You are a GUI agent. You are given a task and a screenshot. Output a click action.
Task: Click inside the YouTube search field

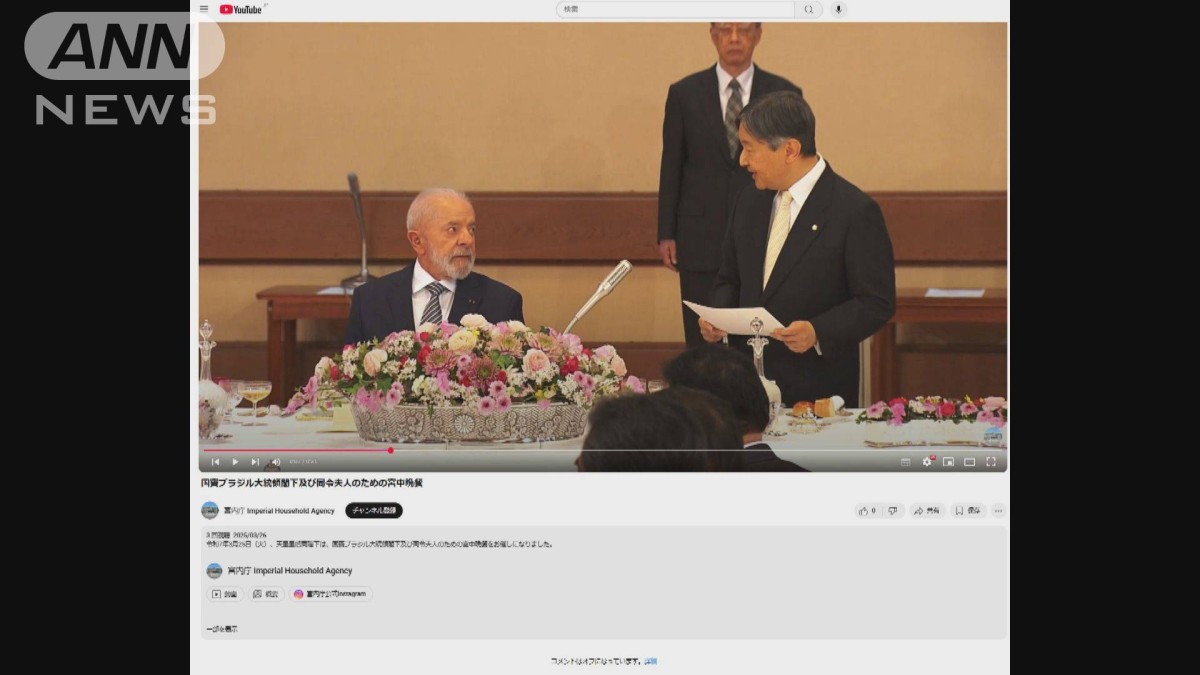click(x=675, y=9)
